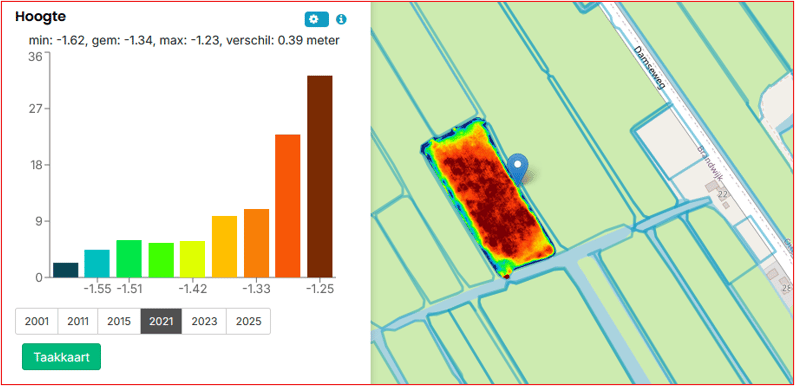Select the active 2021 year button
Image resolution: width=795 pixels, height=386 pixels.
[x=161, y=321]
